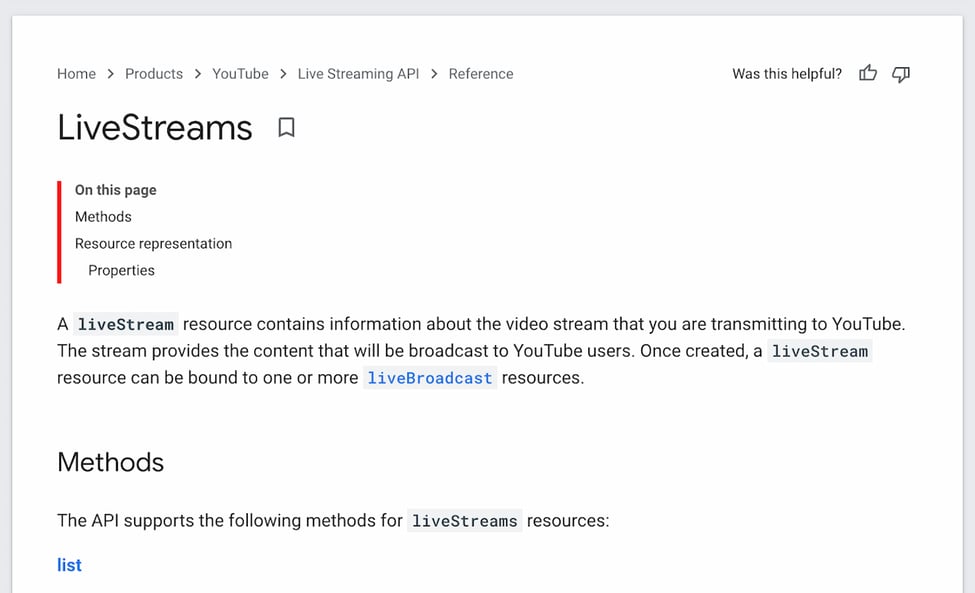Image resolution: width=975 pixels, height=593 pixels.
Task: Jump to the Properties subsection
Action: tap(121, 270)
